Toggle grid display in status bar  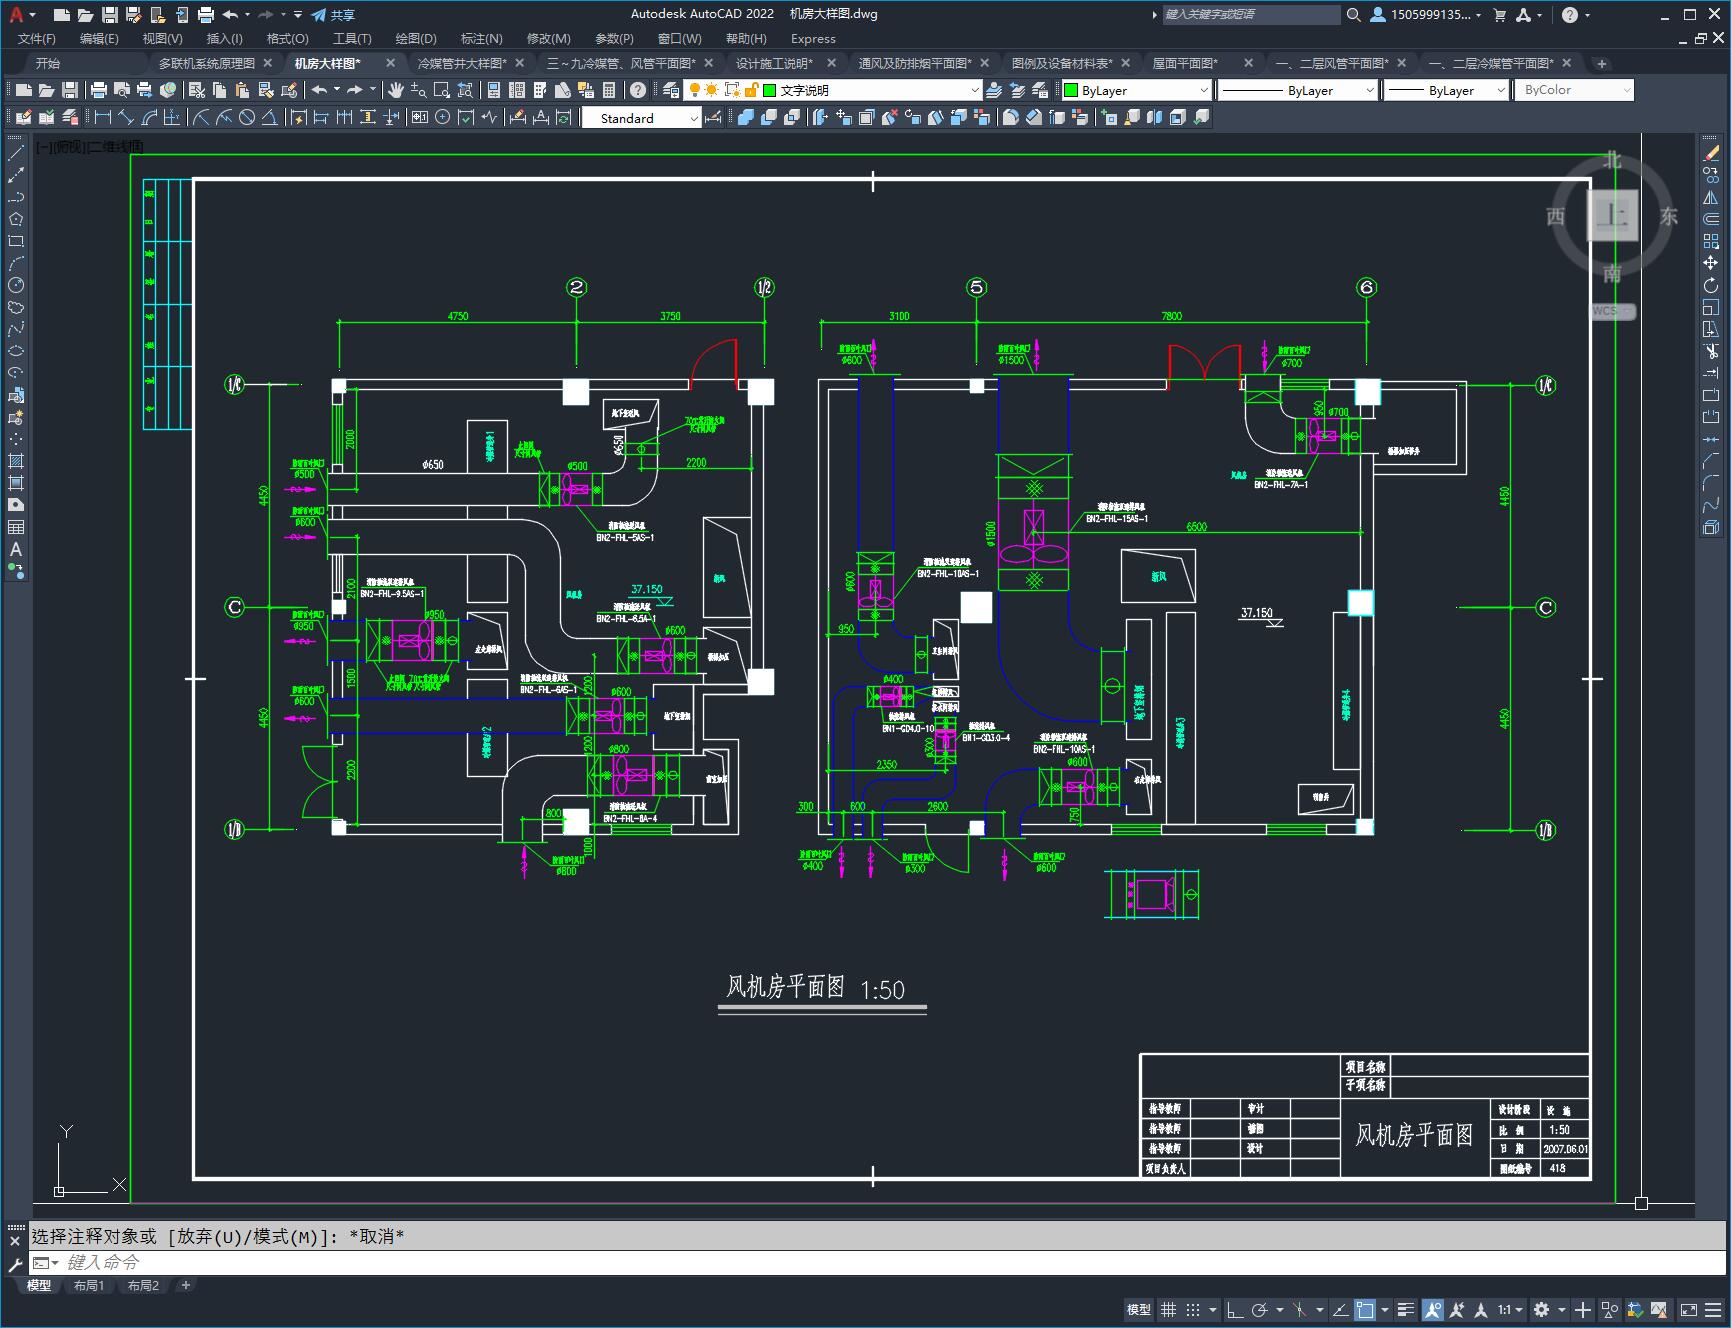point(1168,1309)
